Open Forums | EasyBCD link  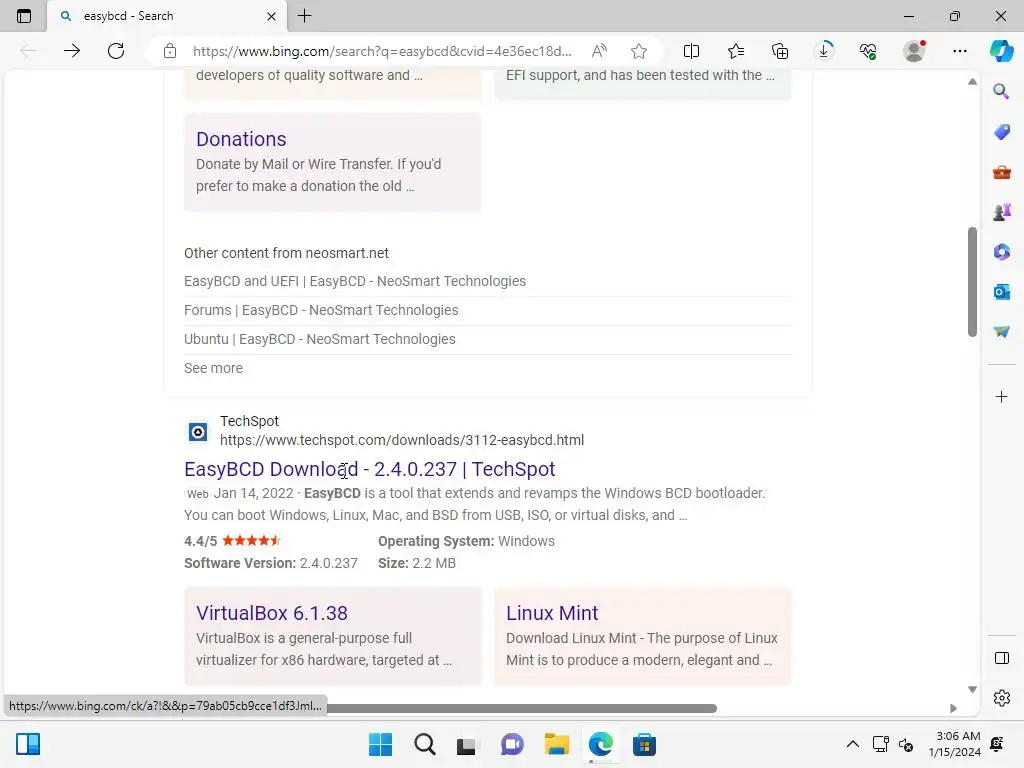tap(321, 310)
